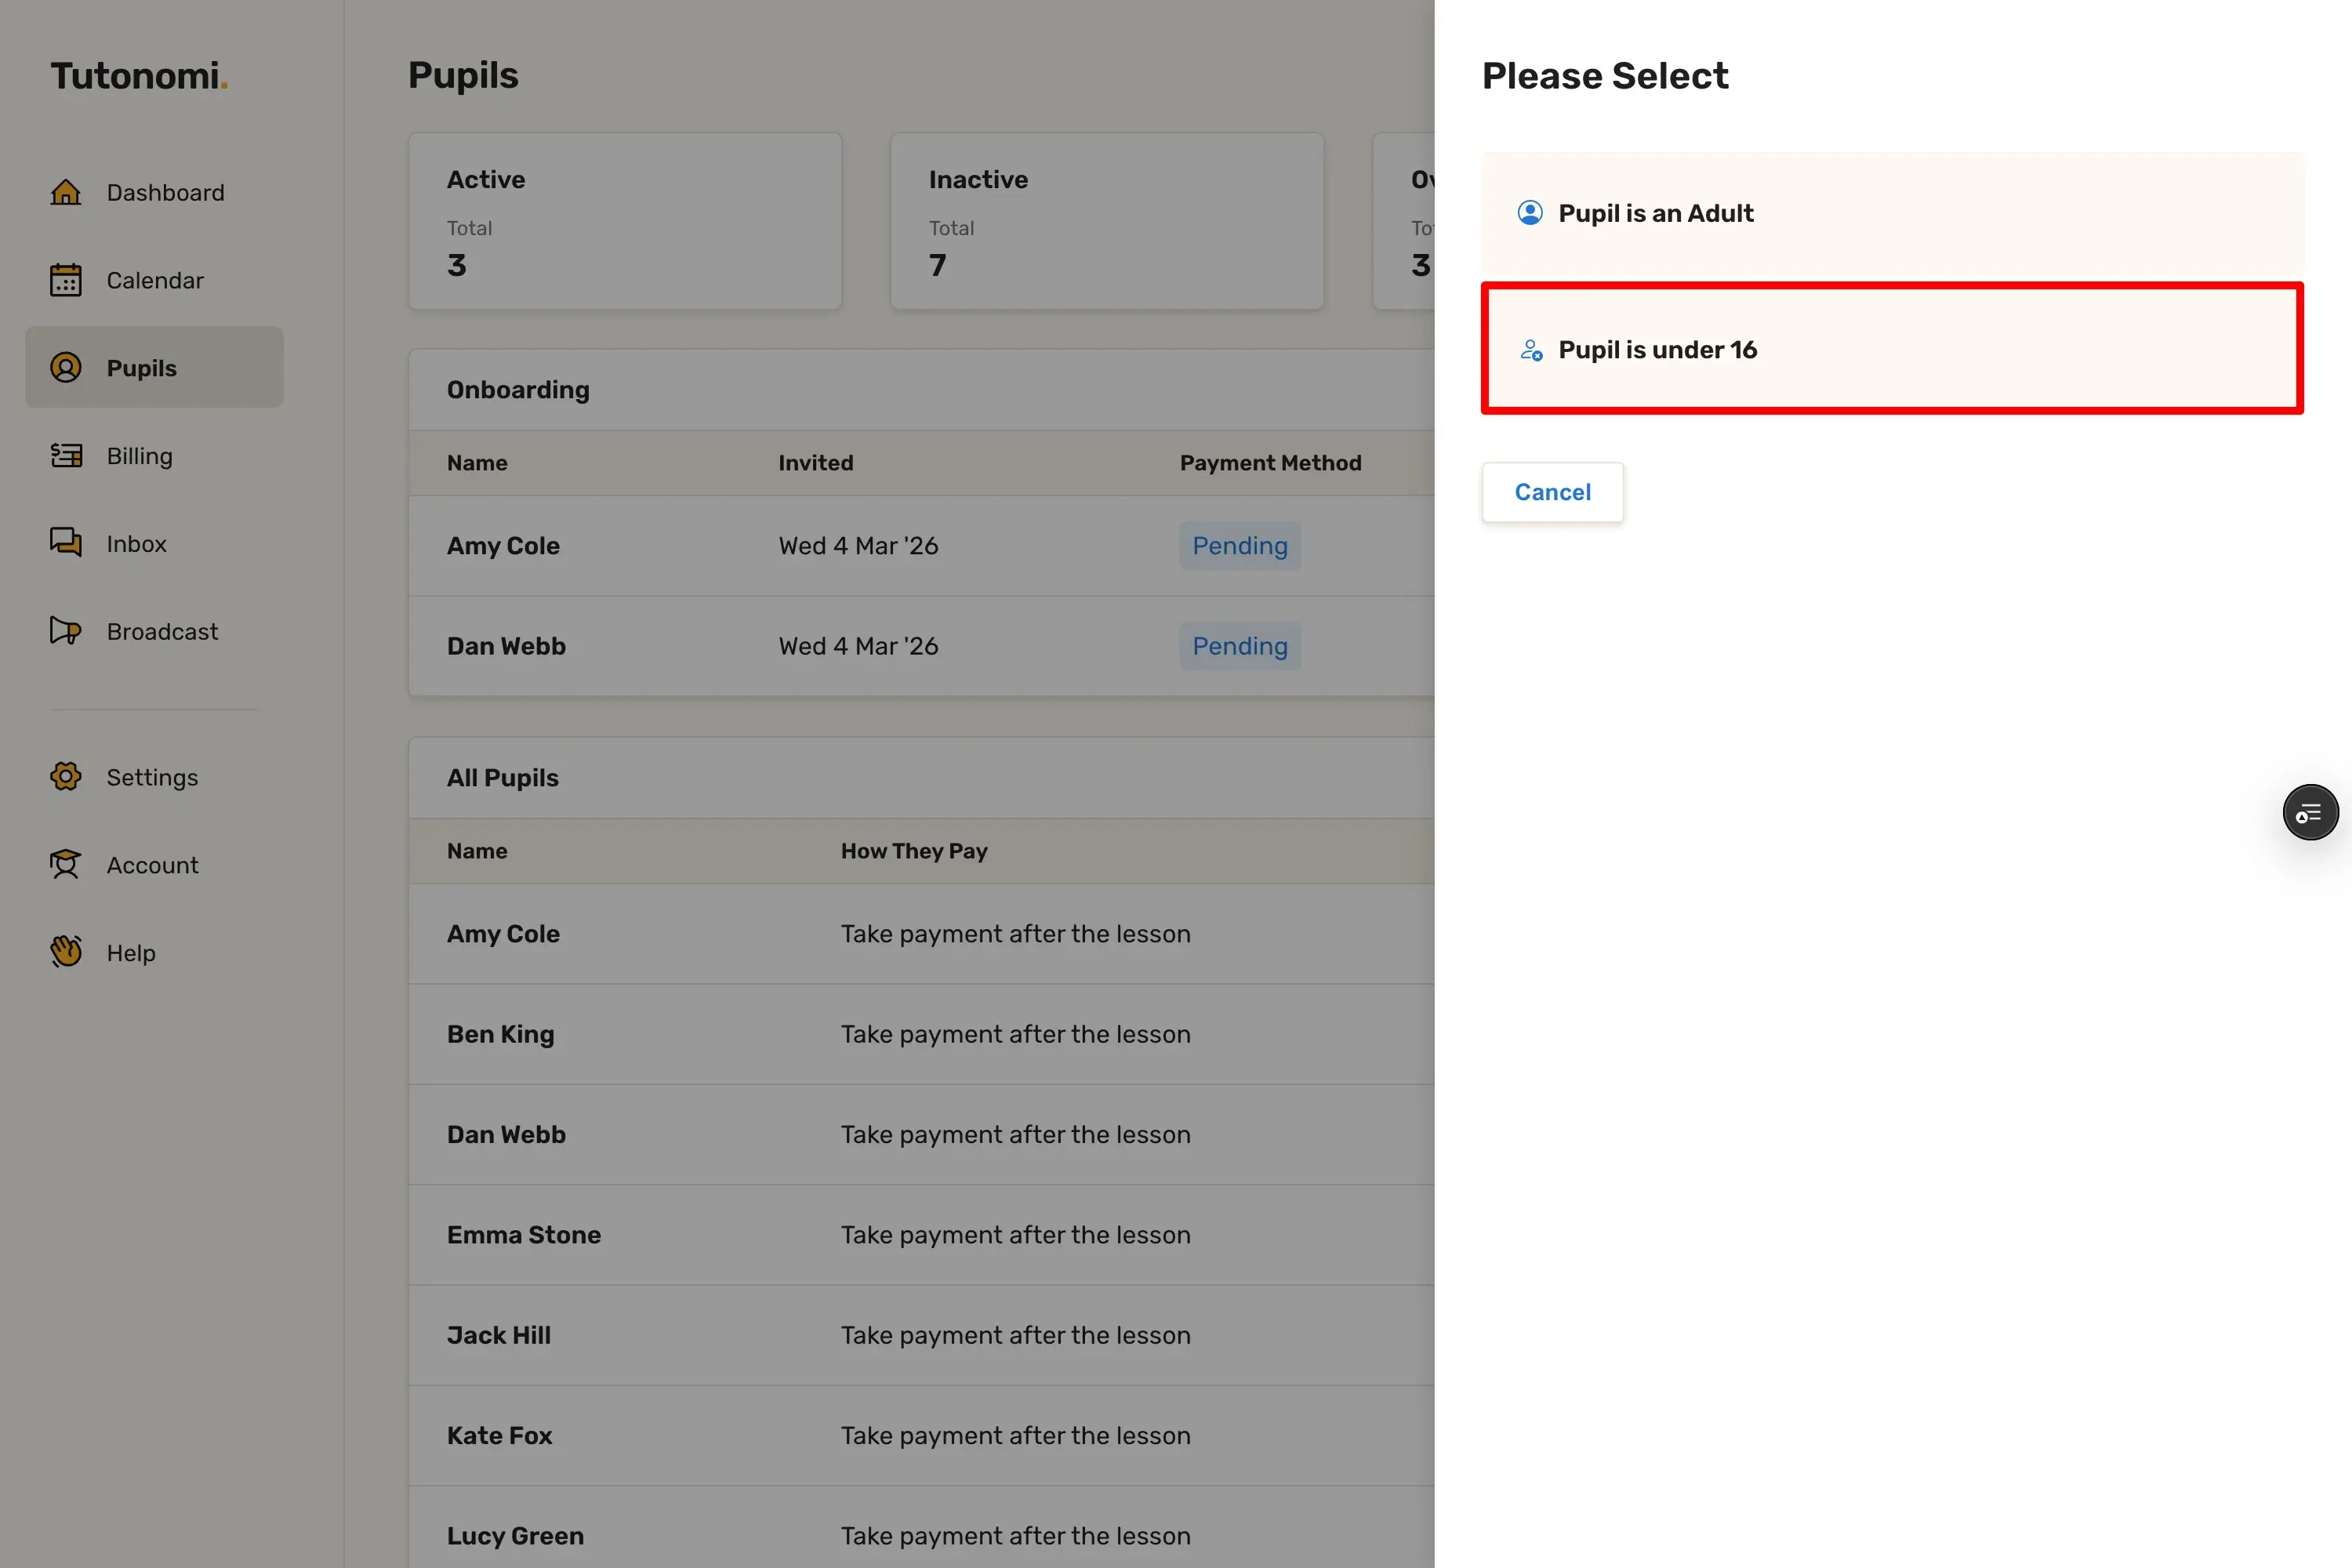Open the Inactive pupils total card
This screenshot has height=1568, width=2352.
1107,221
